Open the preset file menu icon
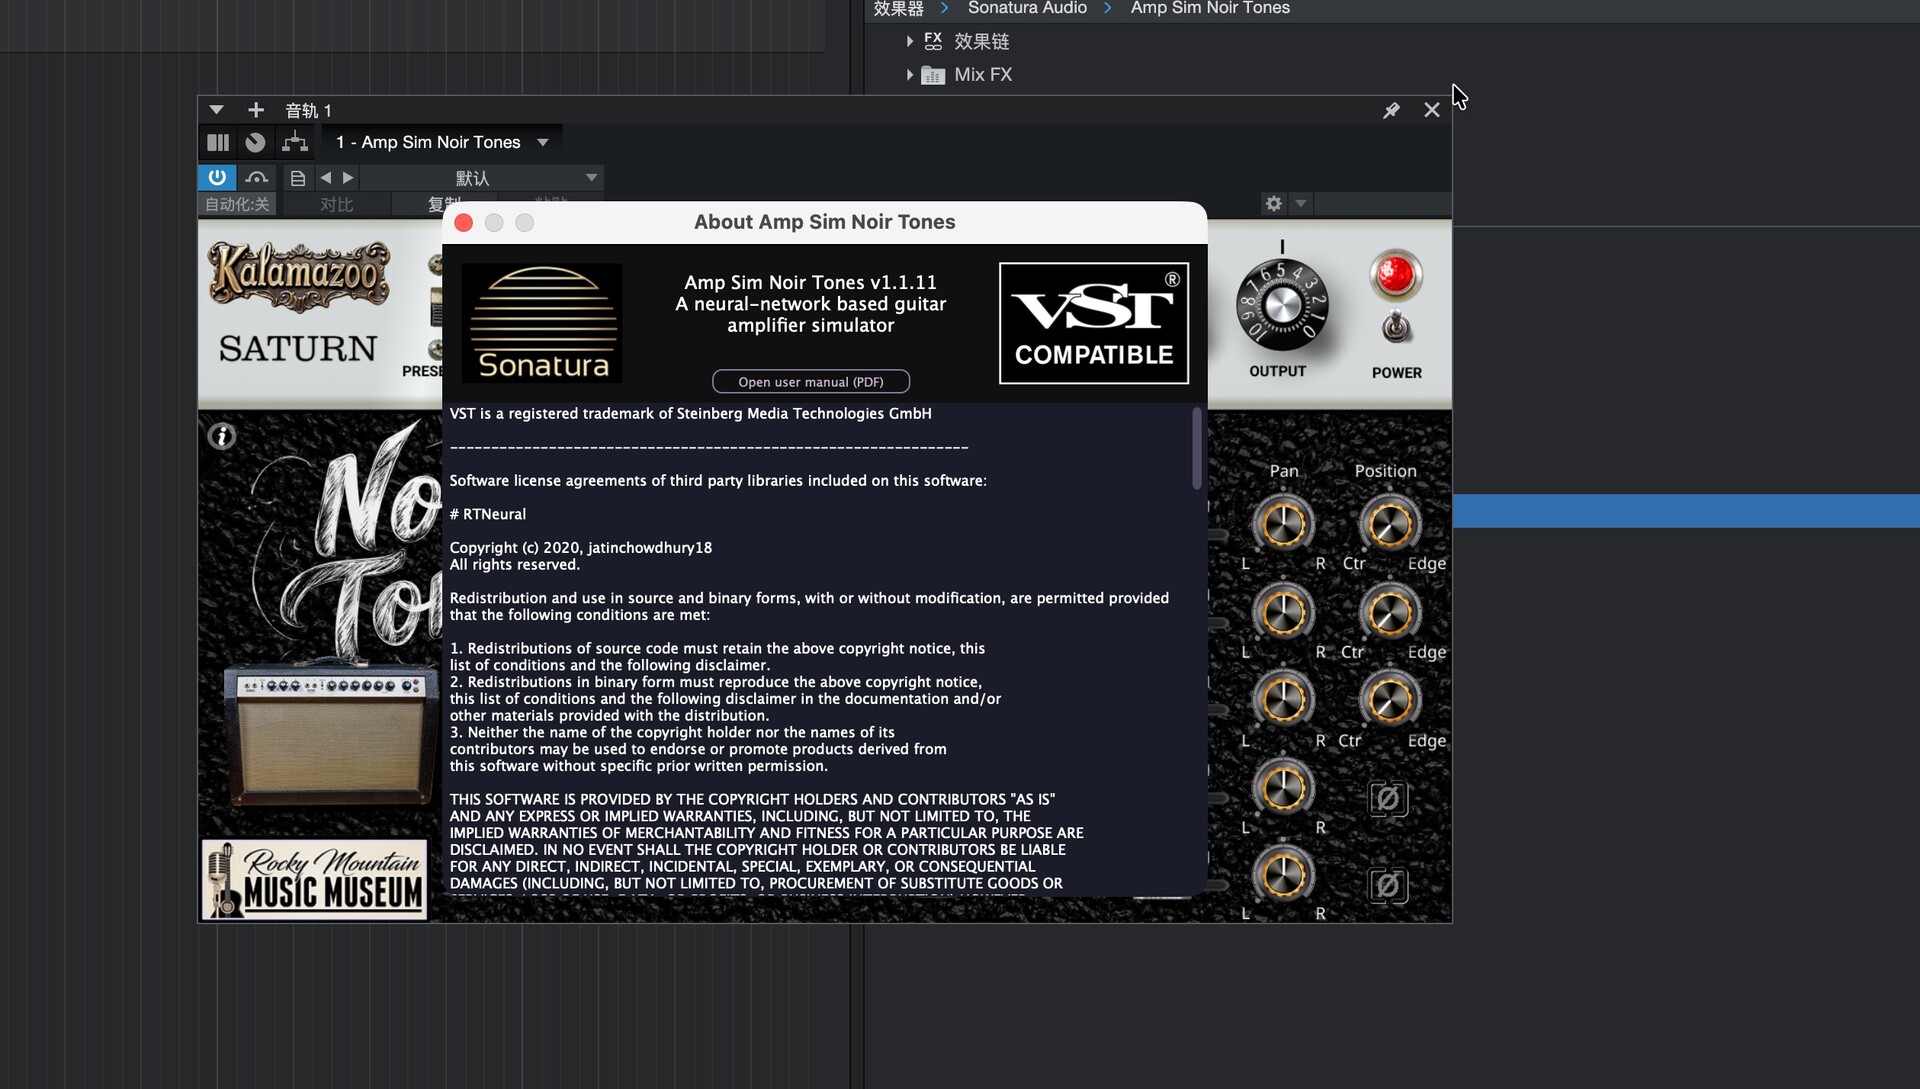 click(297, 178)
